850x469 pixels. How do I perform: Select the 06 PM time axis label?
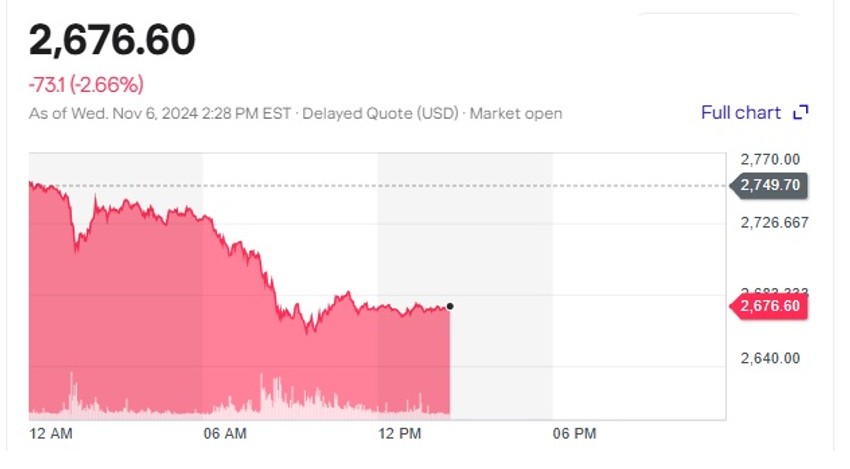[574, 434]
